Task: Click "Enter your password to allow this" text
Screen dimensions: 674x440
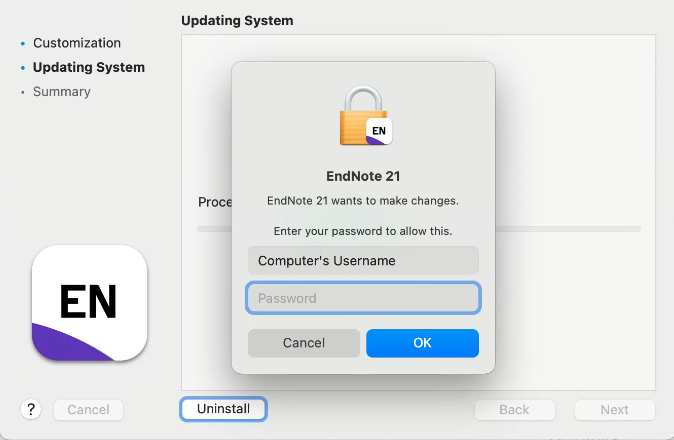Action: [363, 231]
